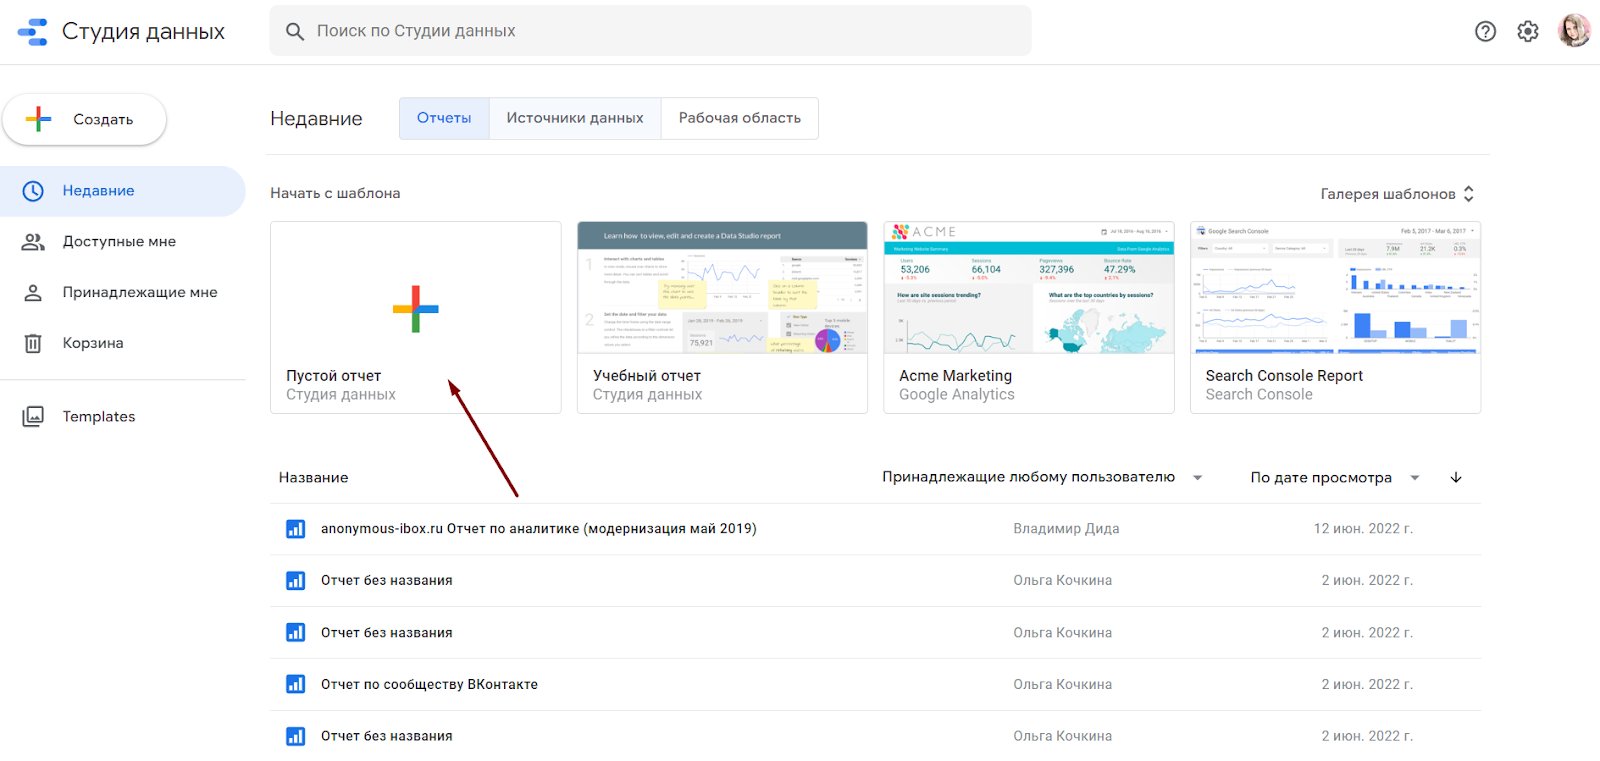
Task: Expand the Галерея шаблонов template gallery
Action: click(x=1396, y=194)
